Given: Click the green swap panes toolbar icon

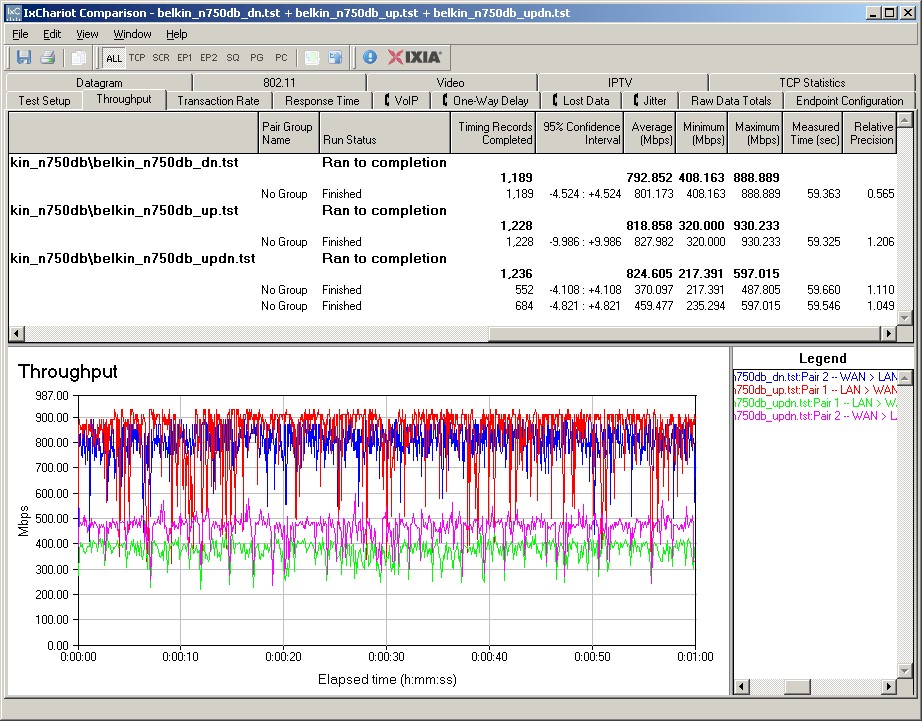Looking at the screenshot, I should coord(312,57).
